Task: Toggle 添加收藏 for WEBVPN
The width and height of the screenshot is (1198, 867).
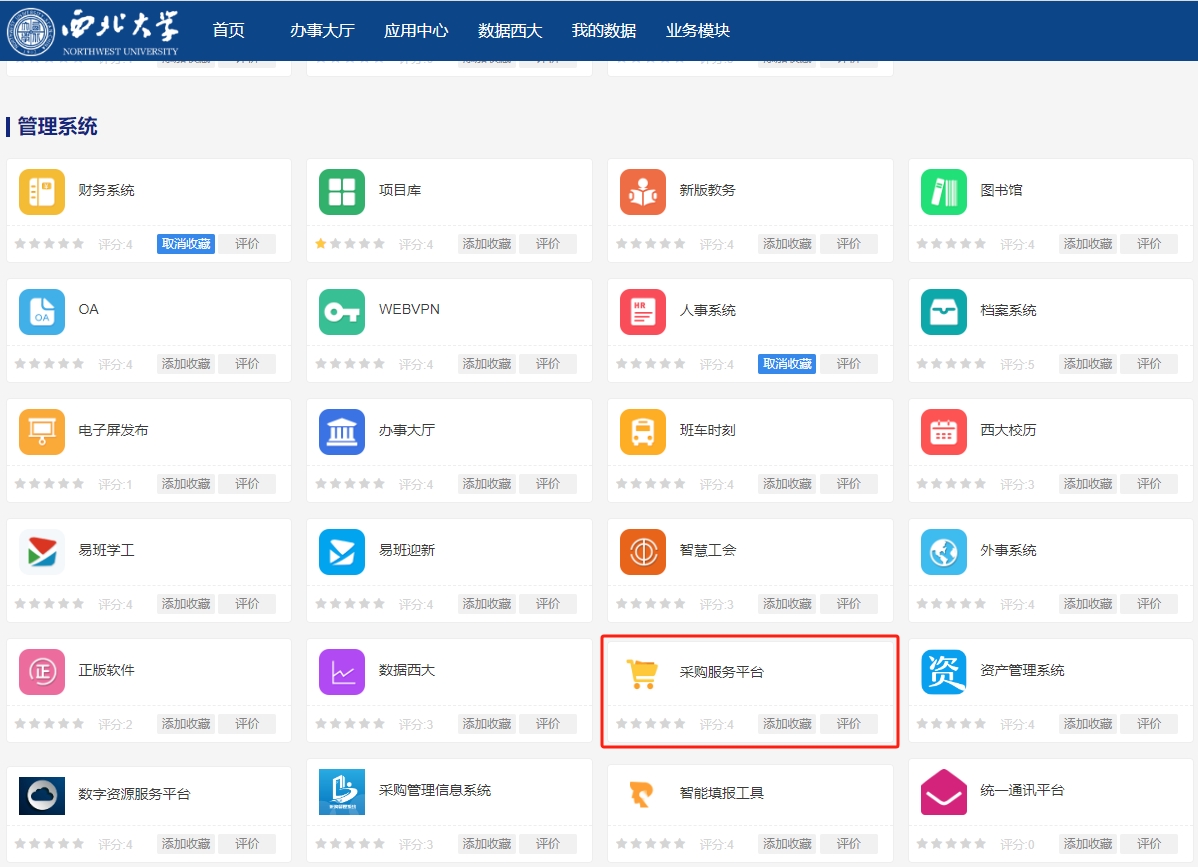Action: (x=487, y=364)
